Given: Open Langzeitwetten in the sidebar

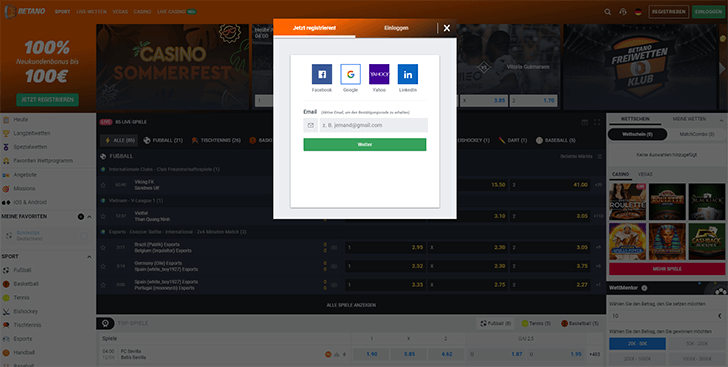Looking at the screenshot, I should 32,133.
